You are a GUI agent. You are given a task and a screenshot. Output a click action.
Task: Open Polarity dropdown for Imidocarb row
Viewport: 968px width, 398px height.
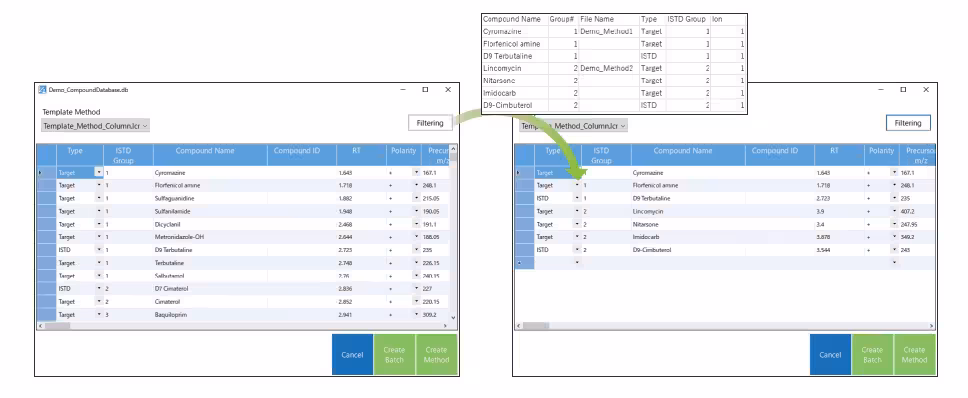894,237
